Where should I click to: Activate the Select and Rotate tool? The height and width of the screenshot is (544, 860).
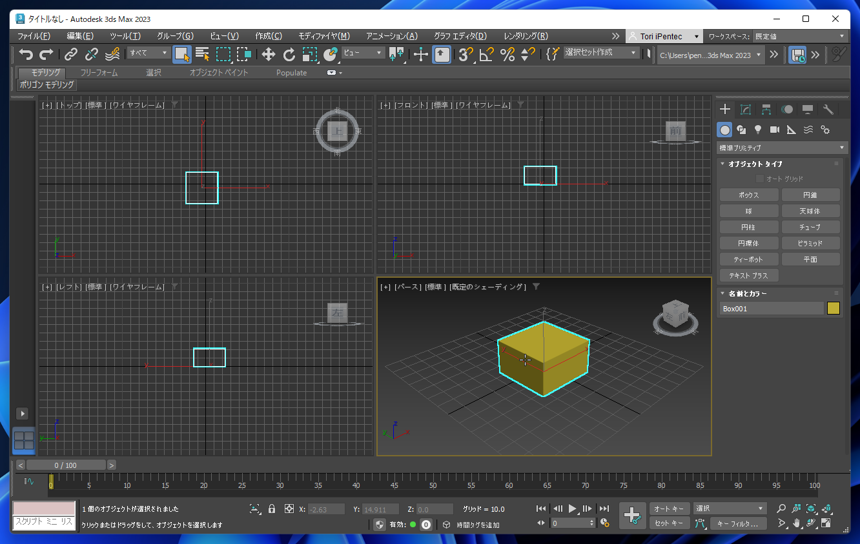tap(289, 54)
